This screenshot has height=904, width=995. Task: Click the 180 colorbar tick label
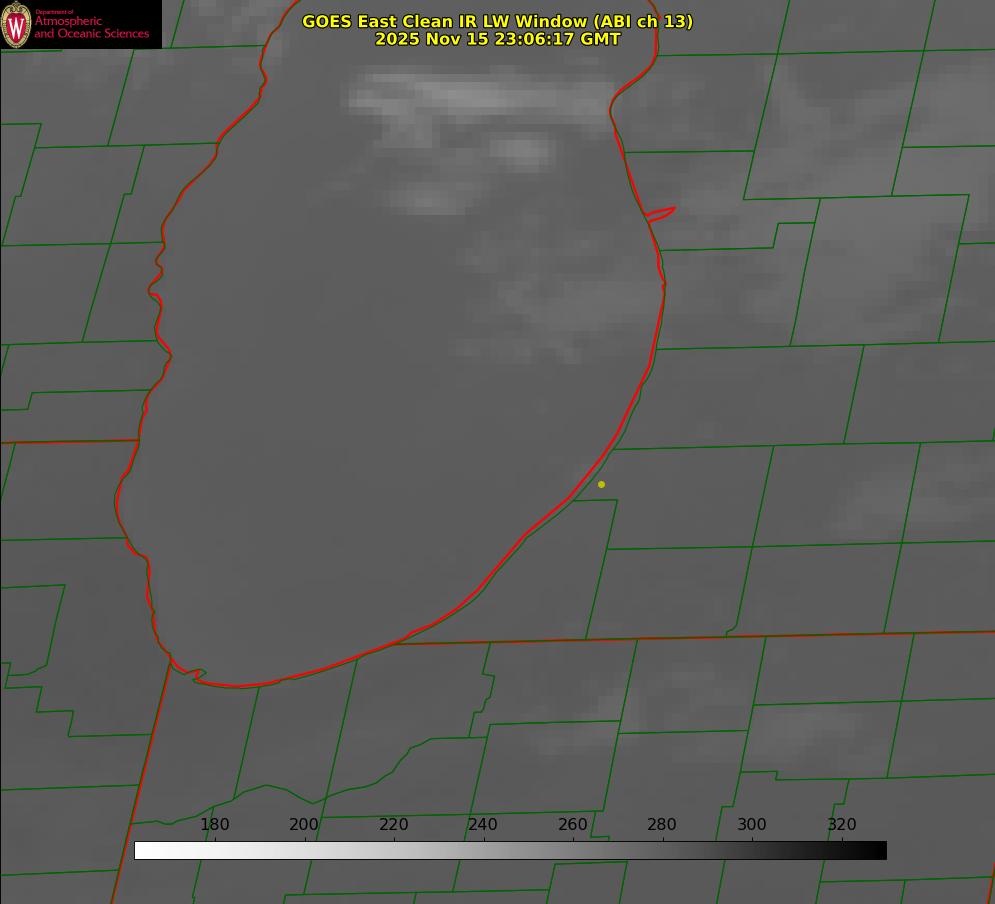point(215,825)
